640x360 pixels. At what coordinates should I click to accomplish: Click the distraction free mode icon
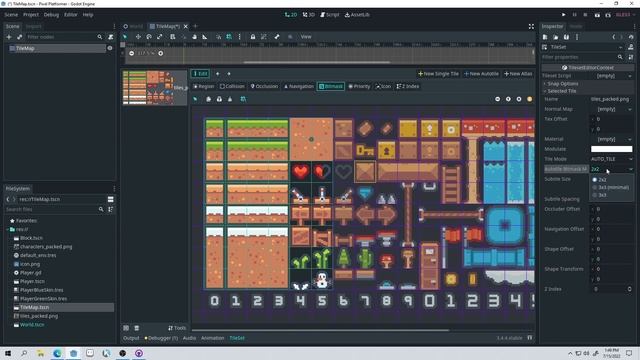531,27
